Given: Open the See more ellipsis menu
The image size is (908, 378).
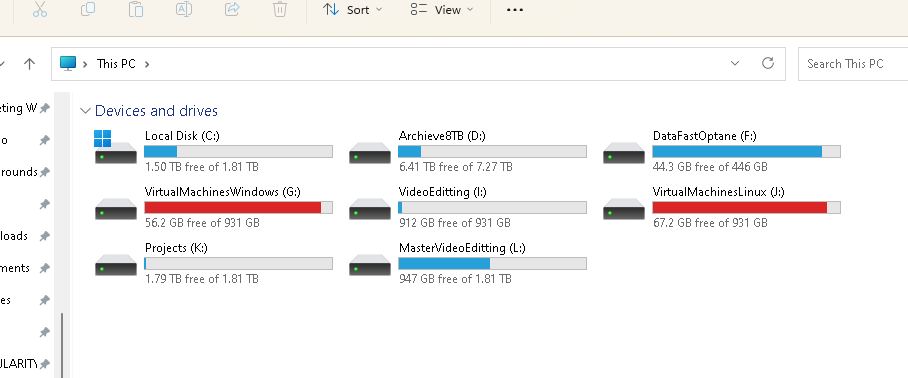Looking at the screenshot, I should point(515,10).
